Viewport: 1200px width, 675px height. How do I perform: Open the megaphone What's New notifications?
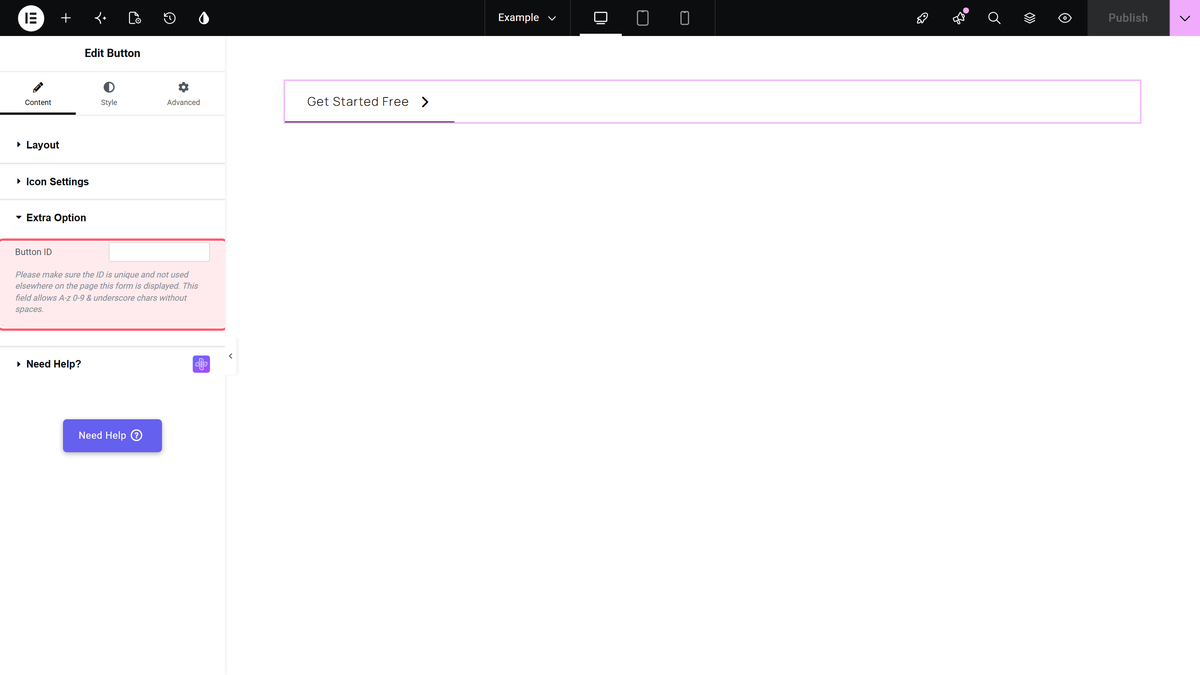(959, 18)
